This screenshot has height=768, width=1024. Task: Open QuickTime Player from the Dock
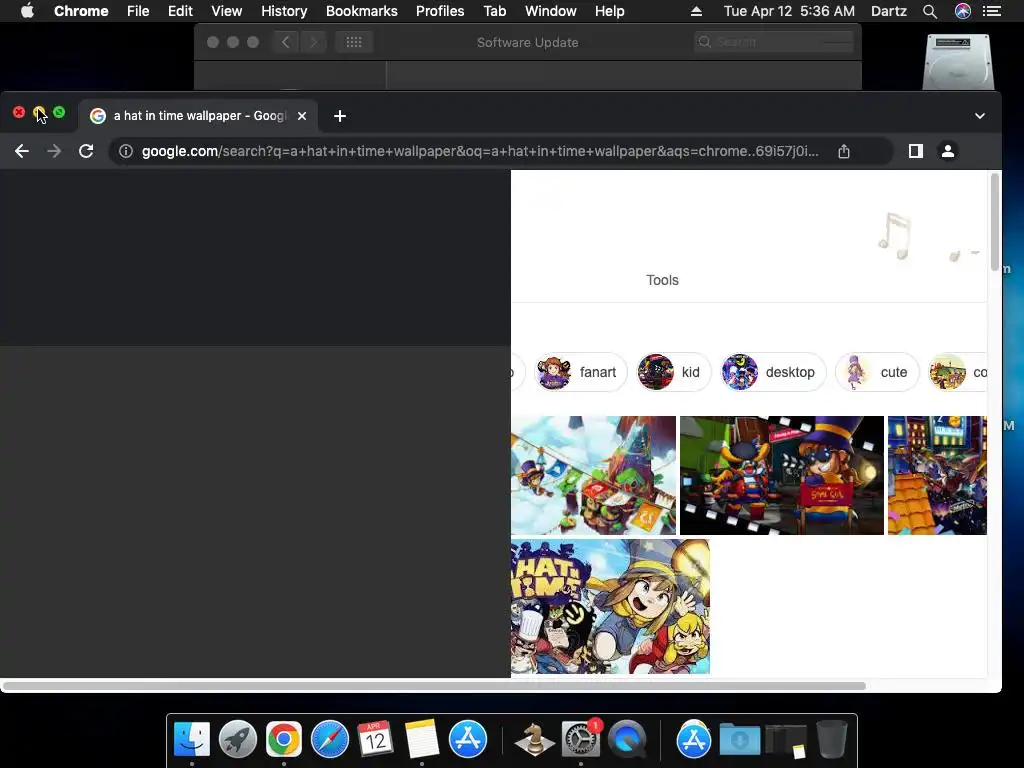tap(627, 739)
